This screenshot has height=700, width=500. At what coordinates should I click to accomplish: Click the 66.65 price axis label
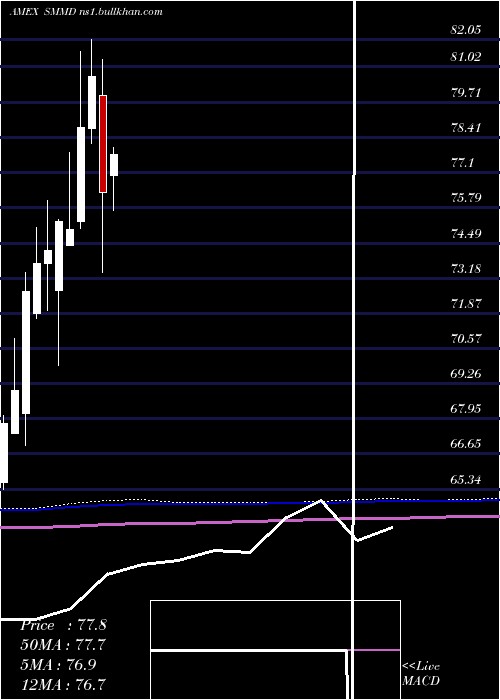[466, 444]
